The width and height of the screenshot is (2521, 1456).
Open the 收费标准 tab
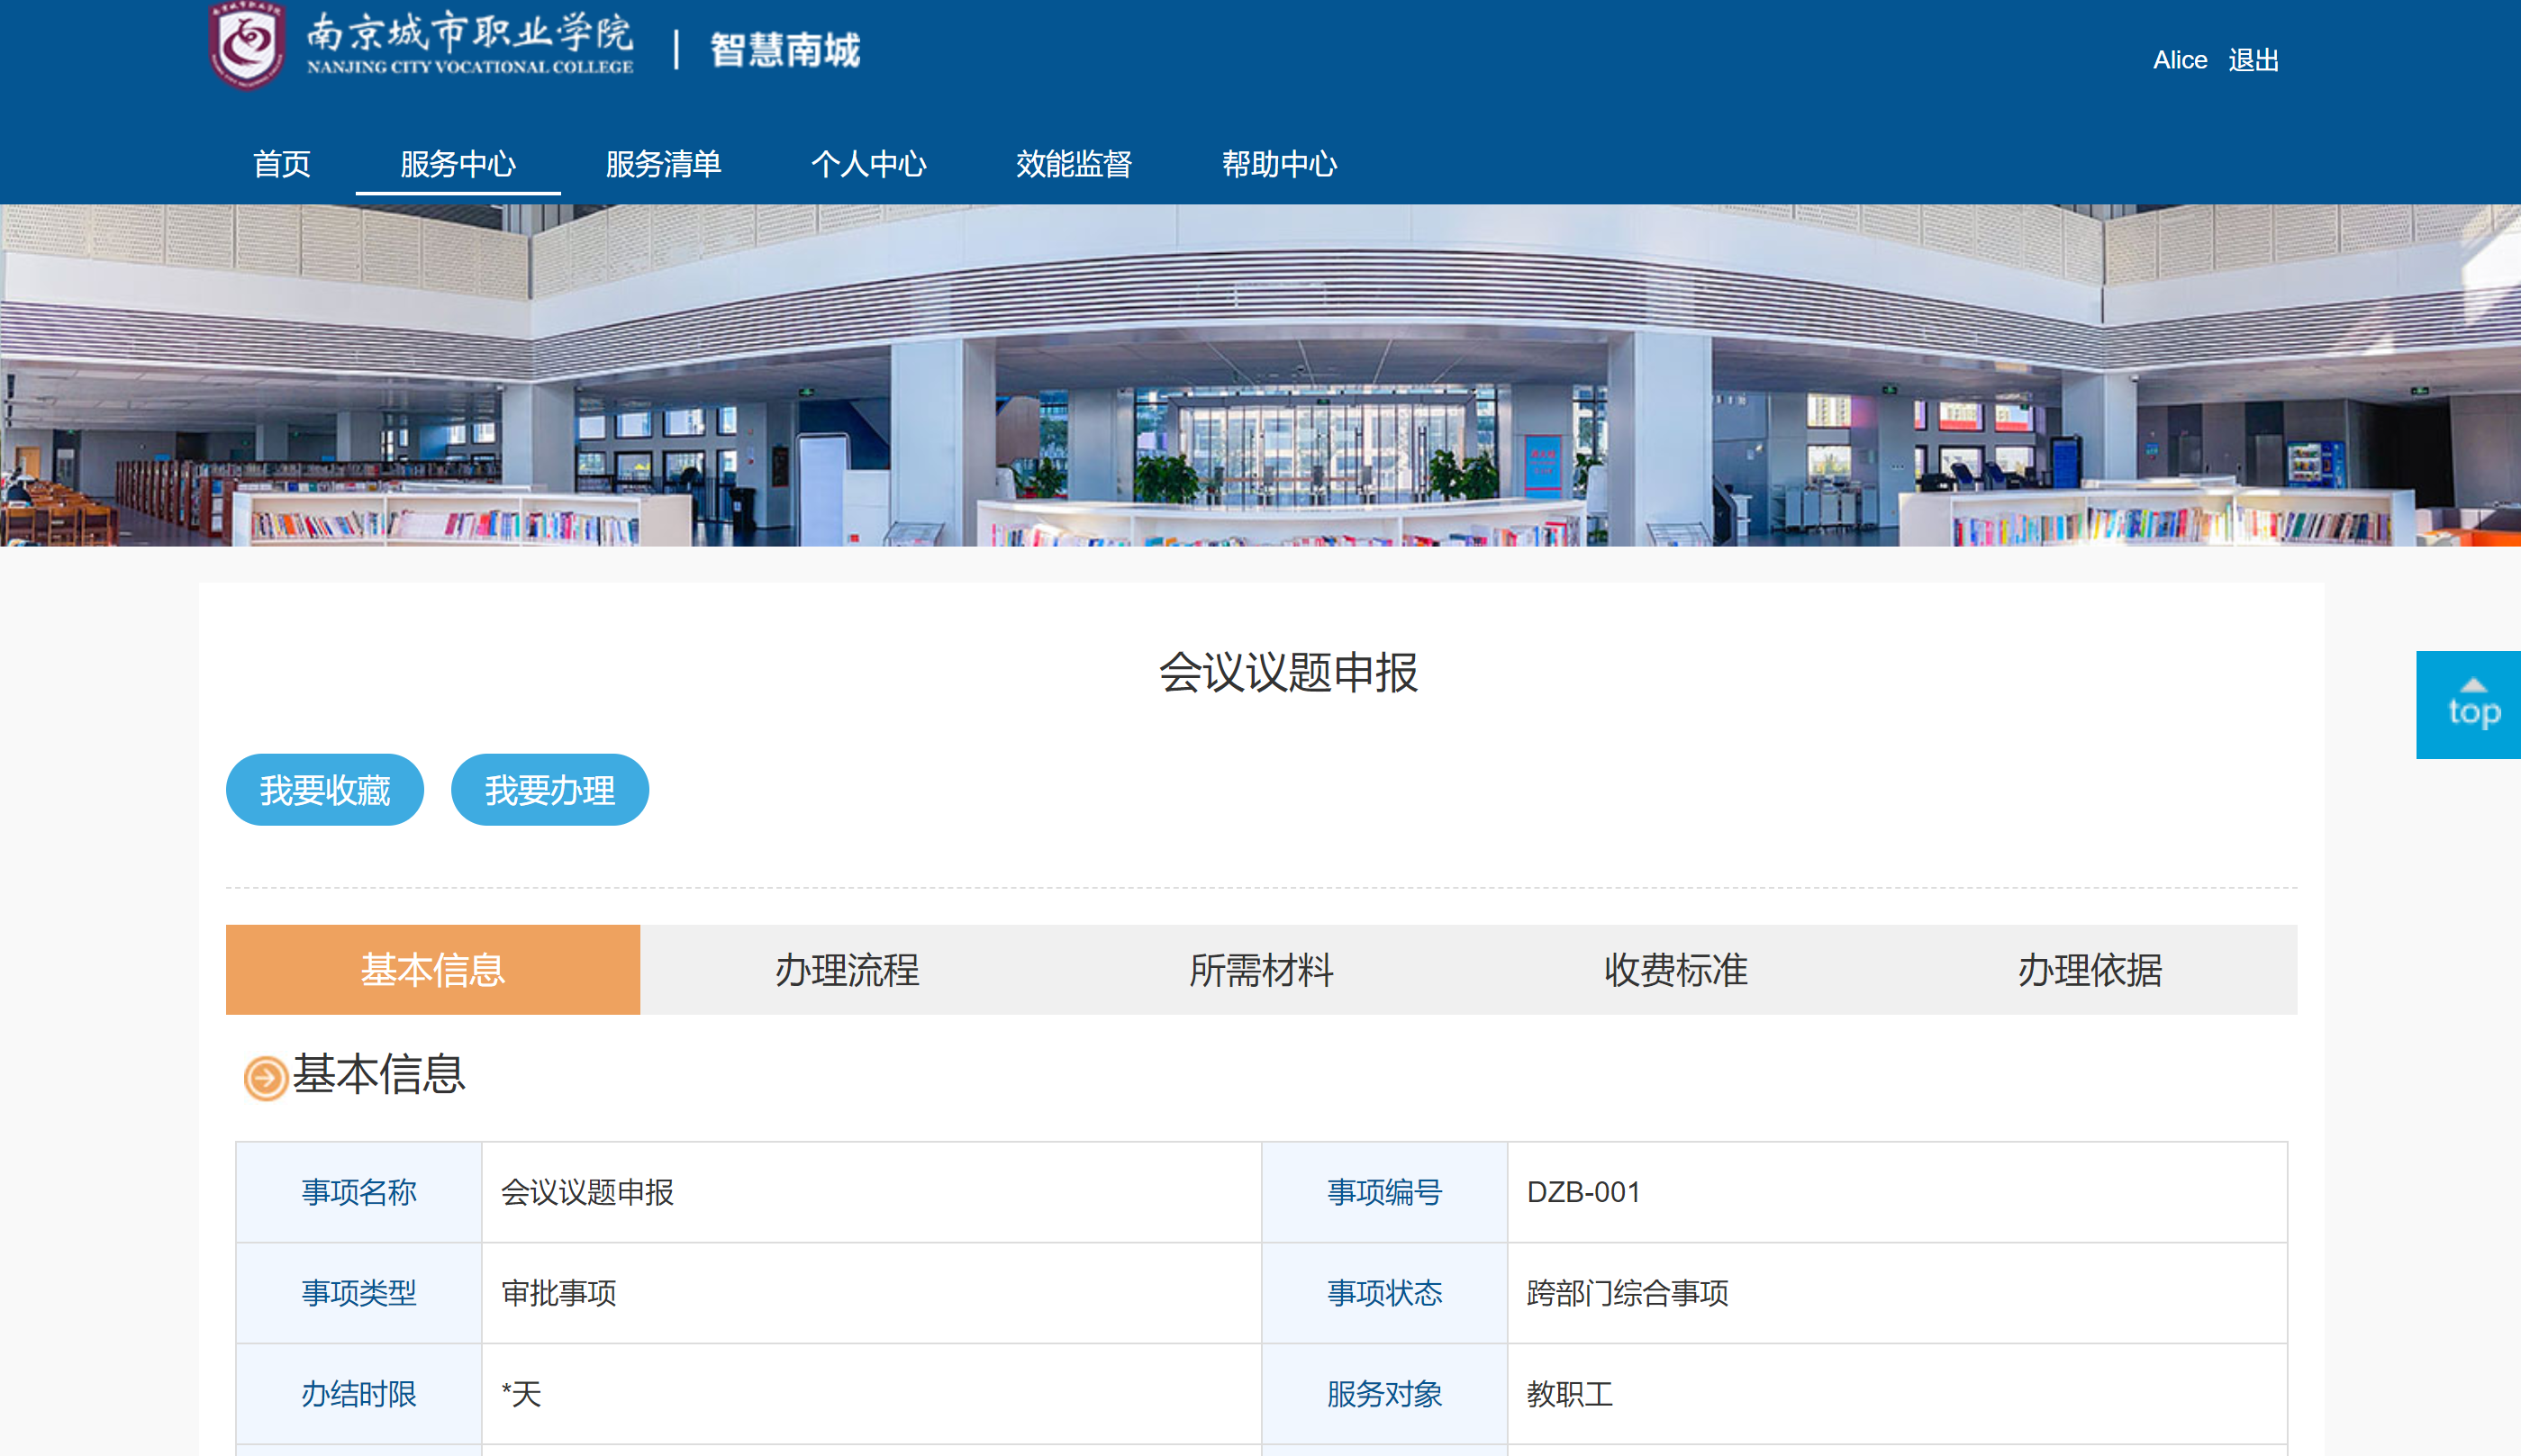(x=1676, y=969)
